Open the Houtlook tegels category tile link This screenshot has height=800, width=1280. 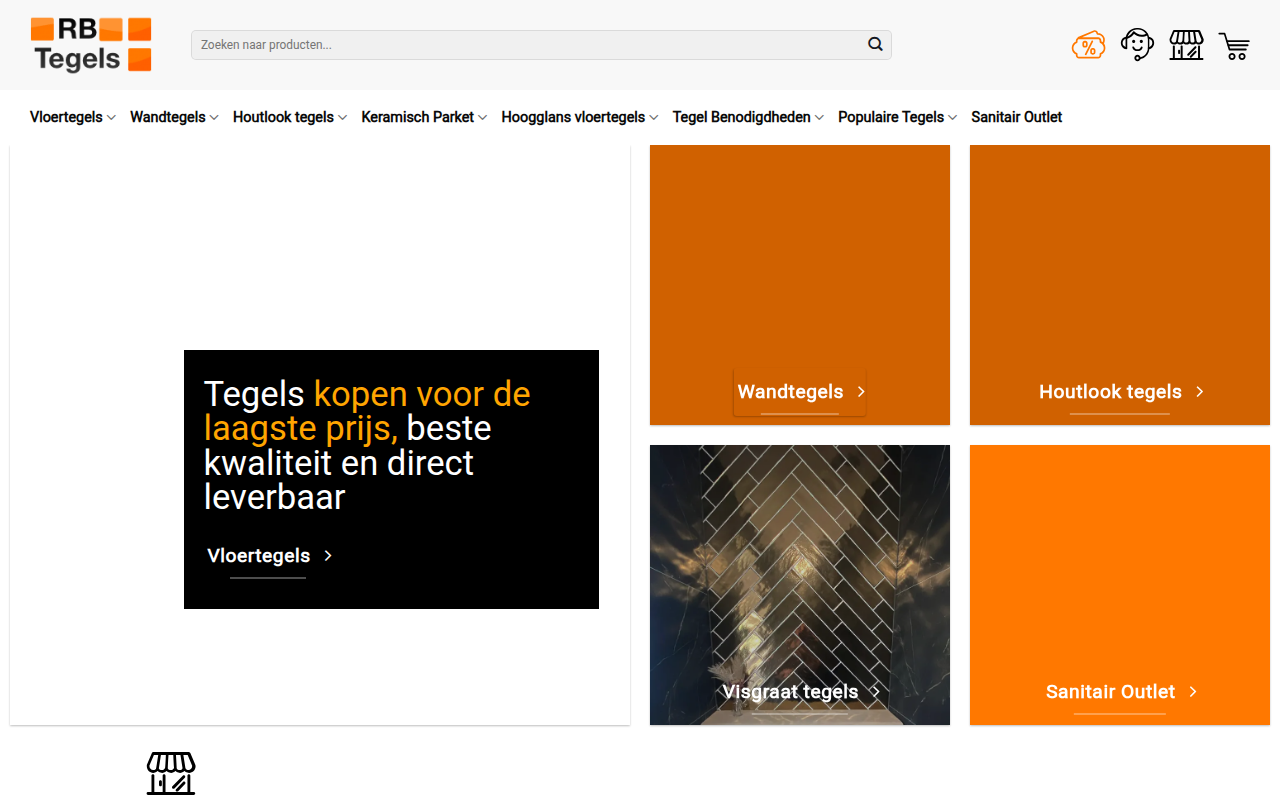(1110, 392)
